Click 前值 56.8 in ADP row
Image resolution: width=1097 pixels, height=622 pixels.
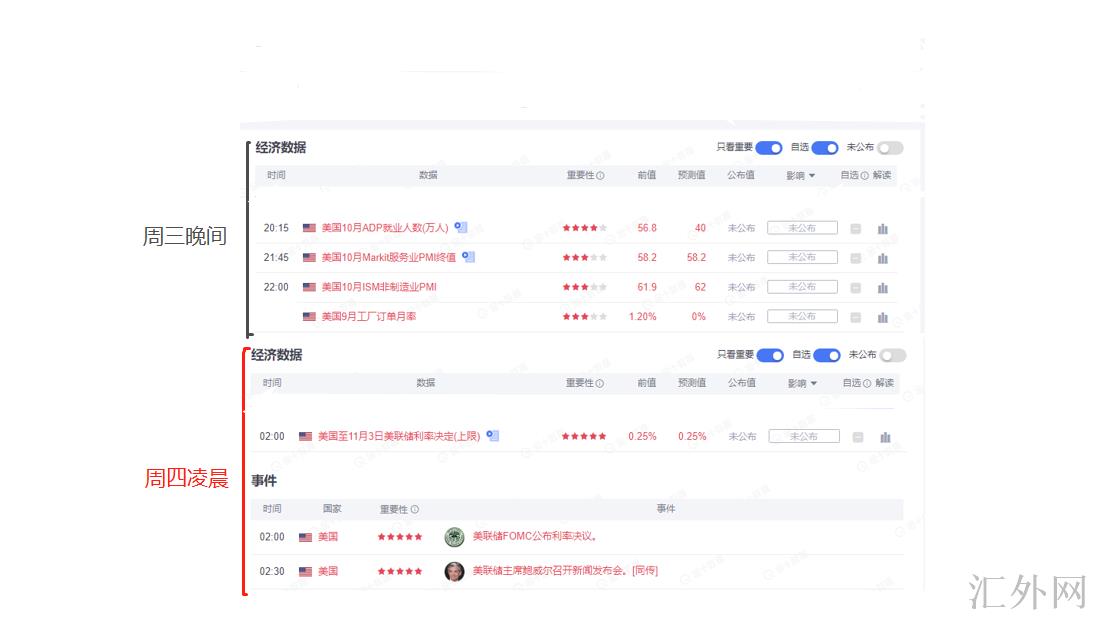(x=647, y=228)
